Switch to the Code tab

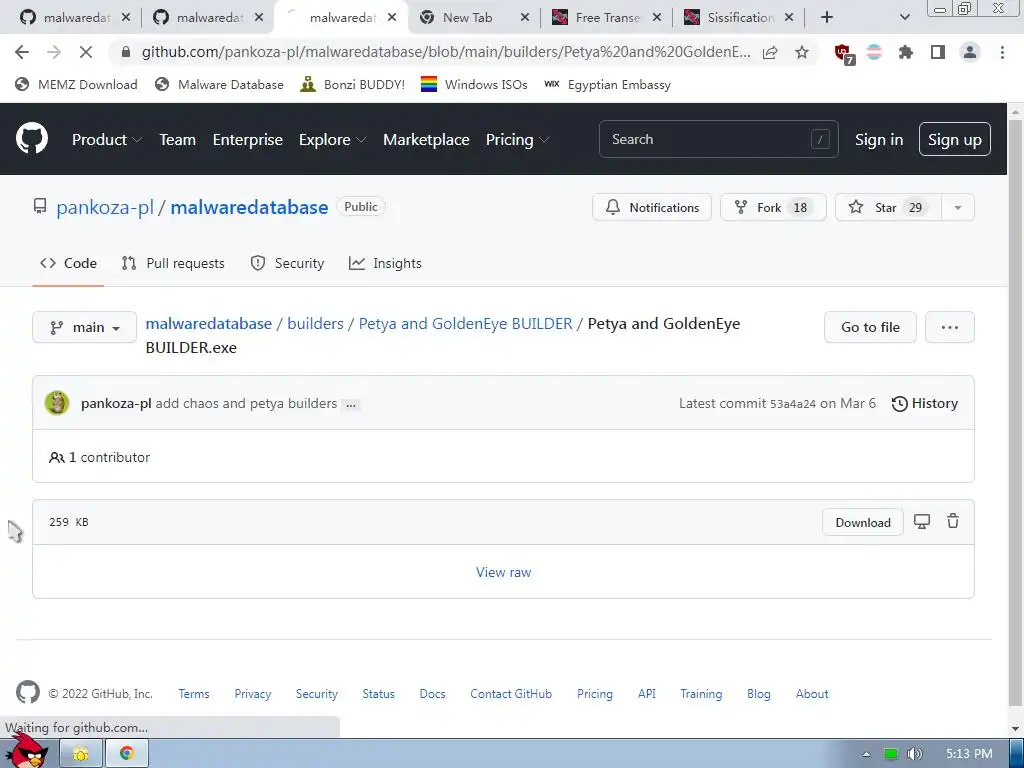(69, 263)
